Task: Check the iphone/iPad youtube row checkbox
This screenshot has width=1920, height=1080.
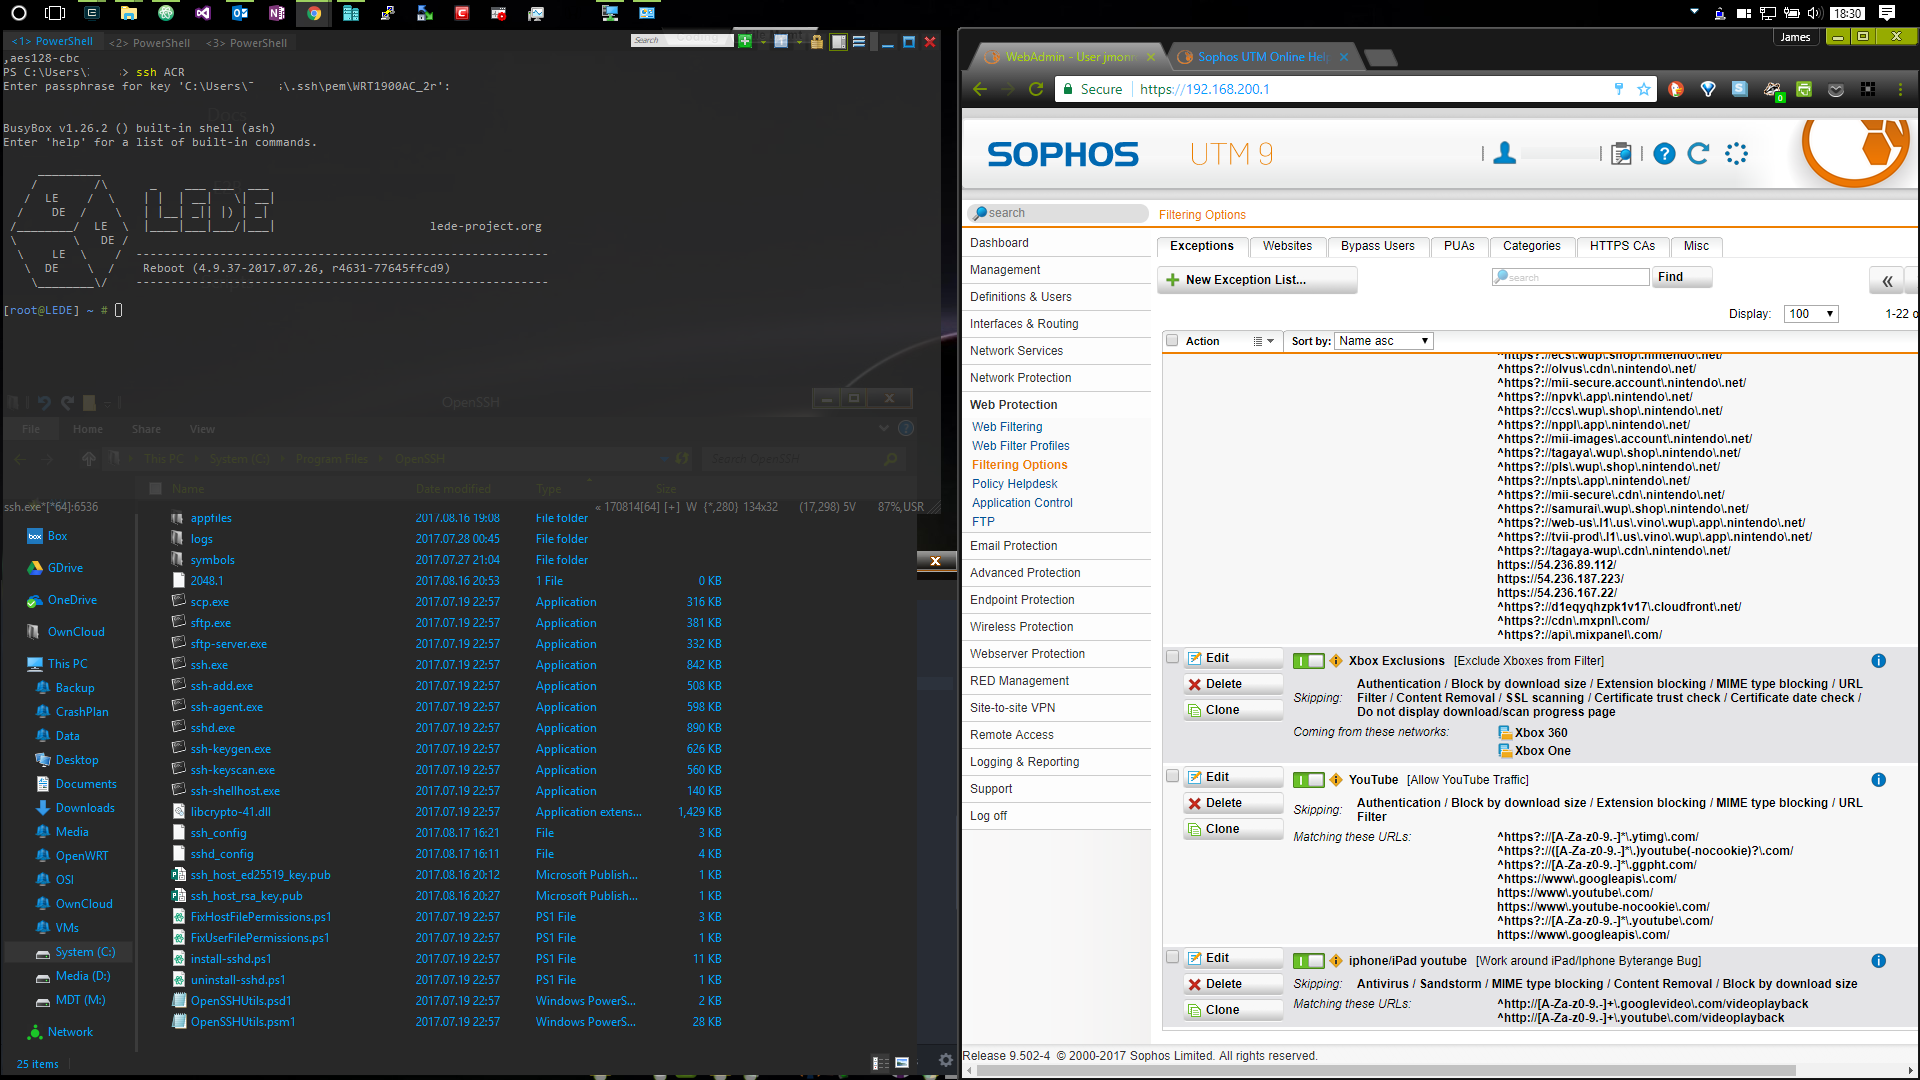Action: tap(1172, 957)
